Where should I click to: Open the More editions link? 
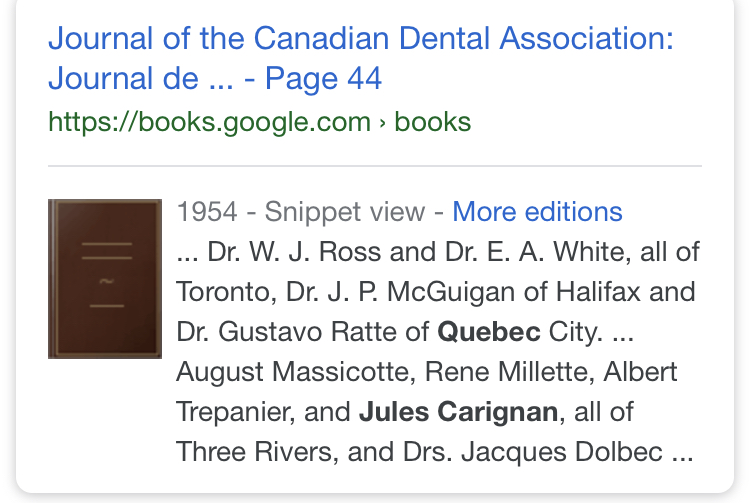coord(537,212)
